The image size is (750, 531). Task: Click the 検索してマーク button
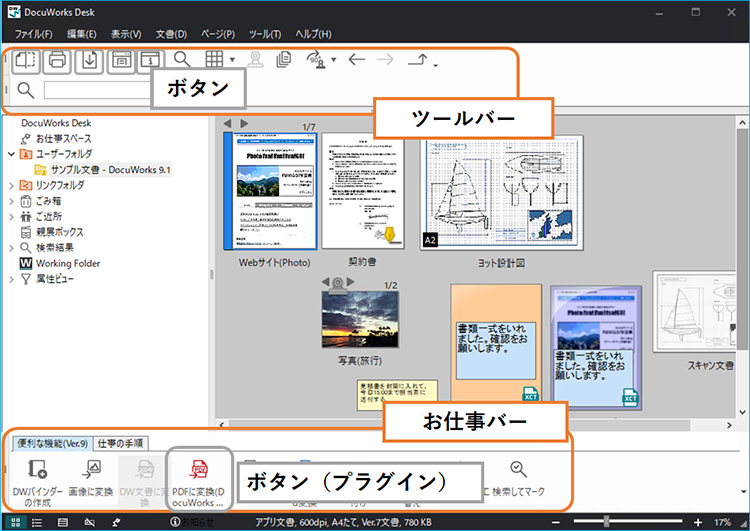coord(518,478)
